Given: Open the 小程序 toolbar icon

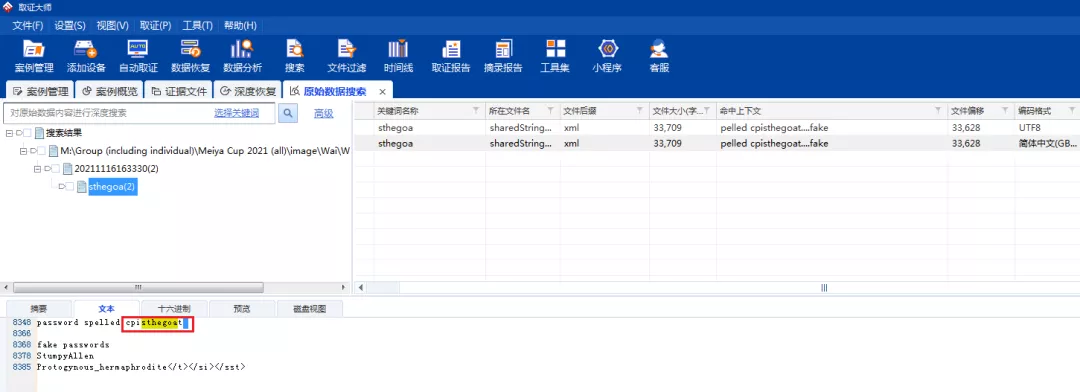Looking at the screenshot, I should [608, 56].
